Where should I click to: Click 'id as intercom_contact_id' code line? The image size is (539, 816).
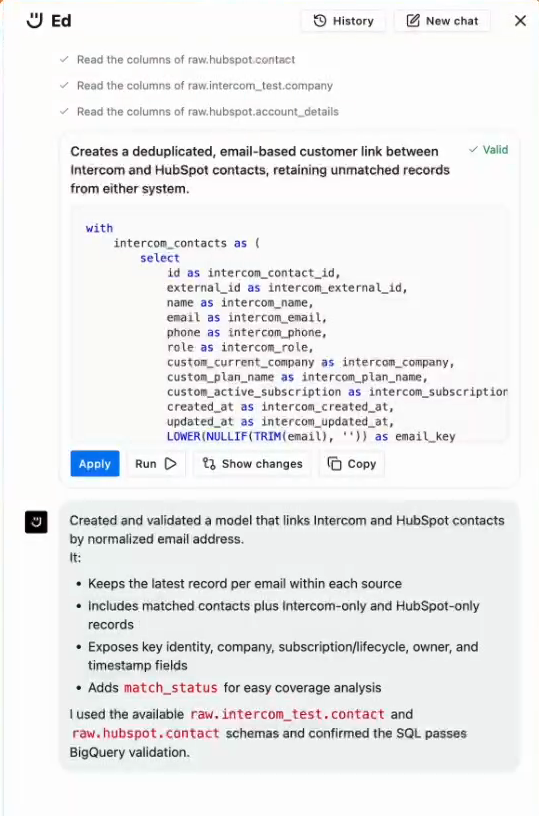[253, 273]
